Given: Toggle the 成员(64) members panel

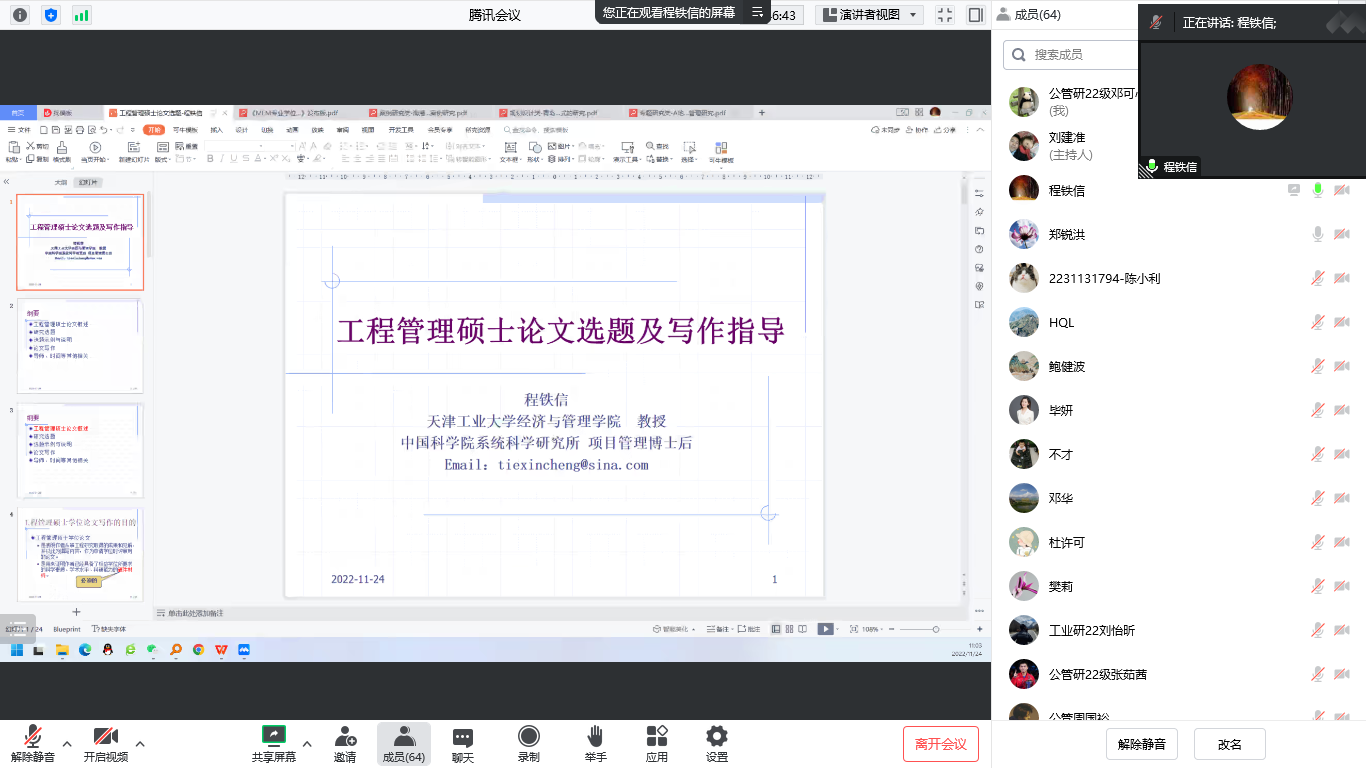Looking at the screenshot, I should (404, 744).
